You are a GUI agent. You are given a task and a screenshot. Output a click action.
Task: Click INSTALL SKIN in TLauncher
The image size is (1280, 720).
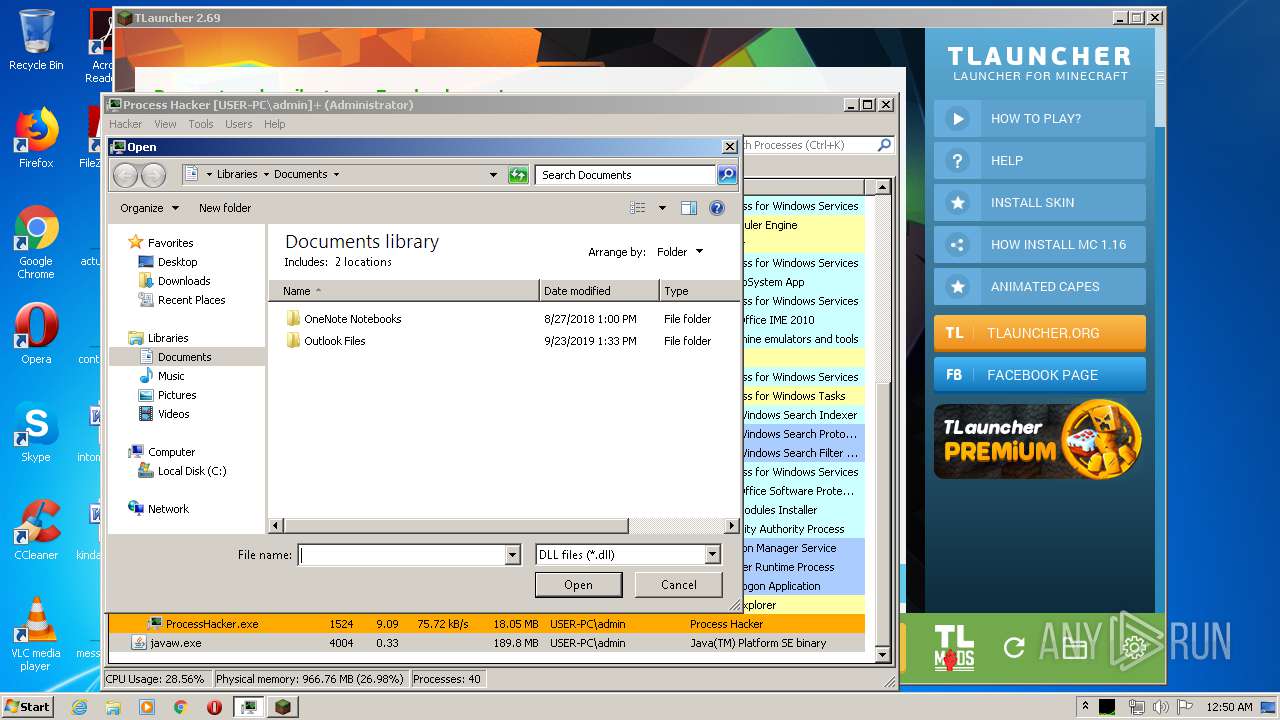pos(1040,203)
